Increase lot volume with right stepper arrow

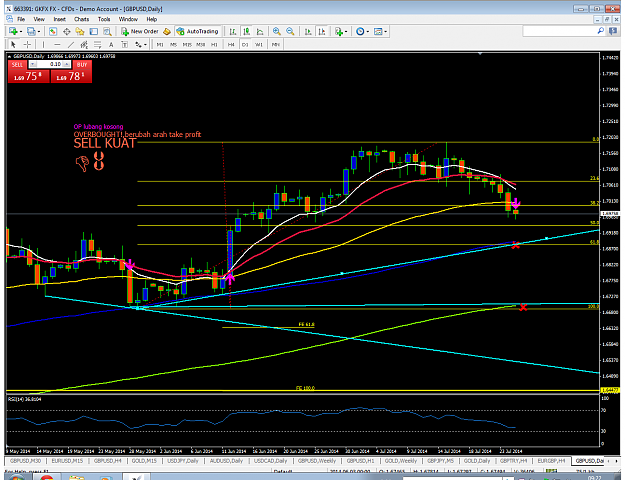point(67,64)
